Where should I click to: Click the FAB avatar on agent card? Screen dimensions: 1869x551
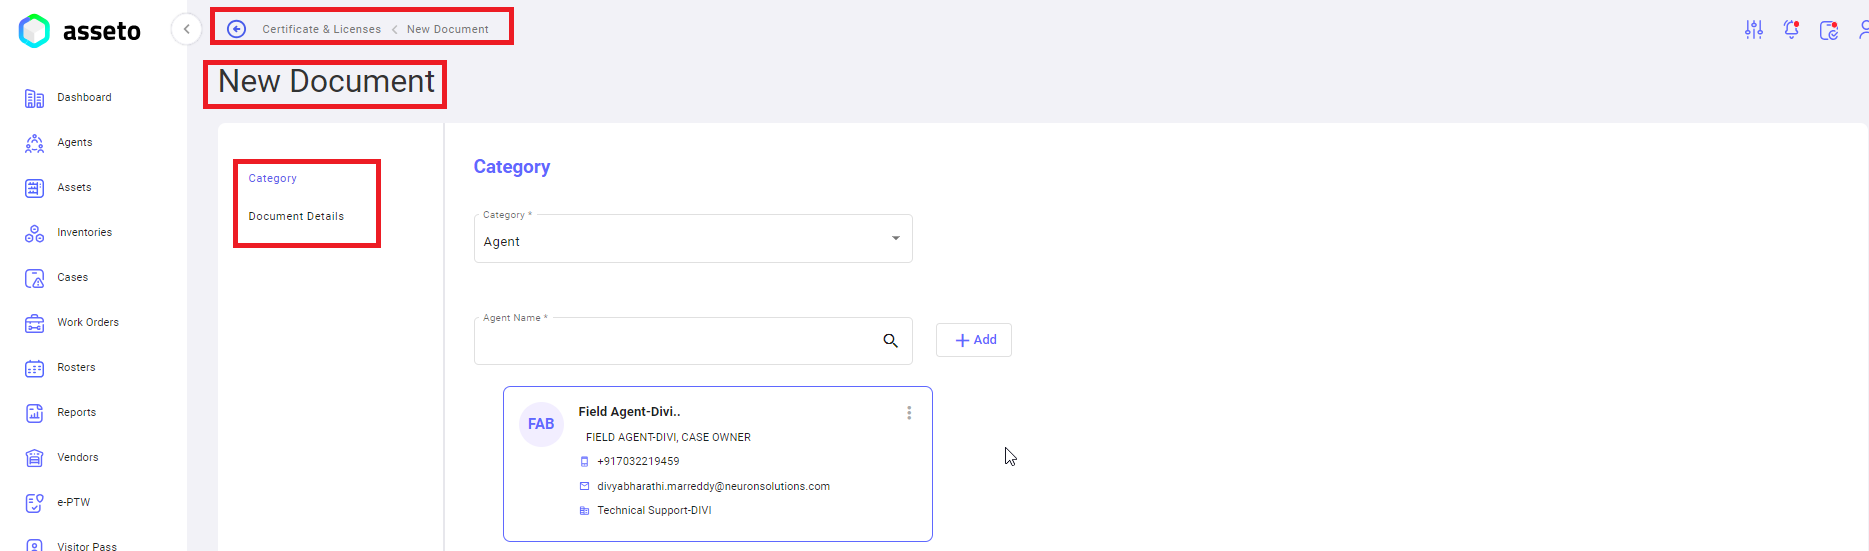pos(541,424)
